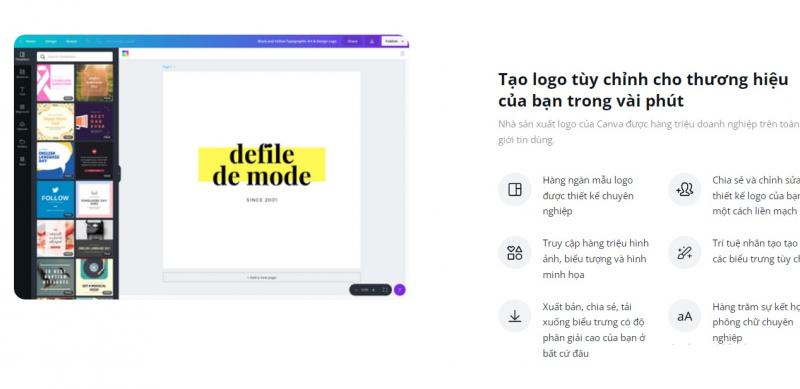Pick the typewriter black-and-white template

[94, 238]
